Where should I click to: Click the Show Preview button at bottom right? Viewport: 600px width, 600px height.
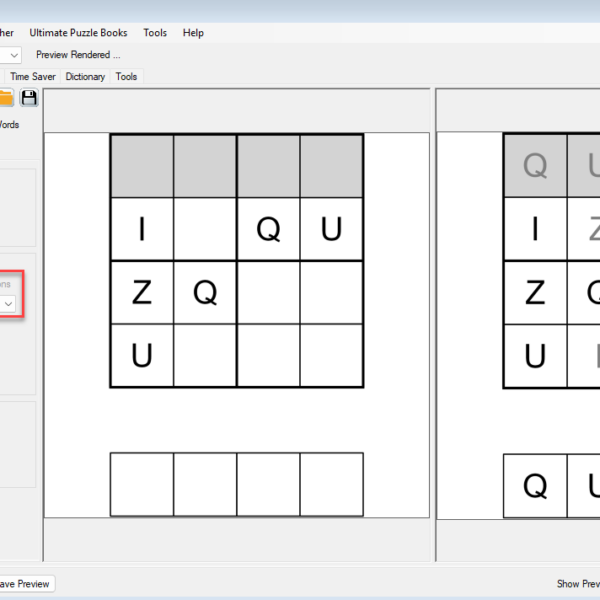coord(578,584)
